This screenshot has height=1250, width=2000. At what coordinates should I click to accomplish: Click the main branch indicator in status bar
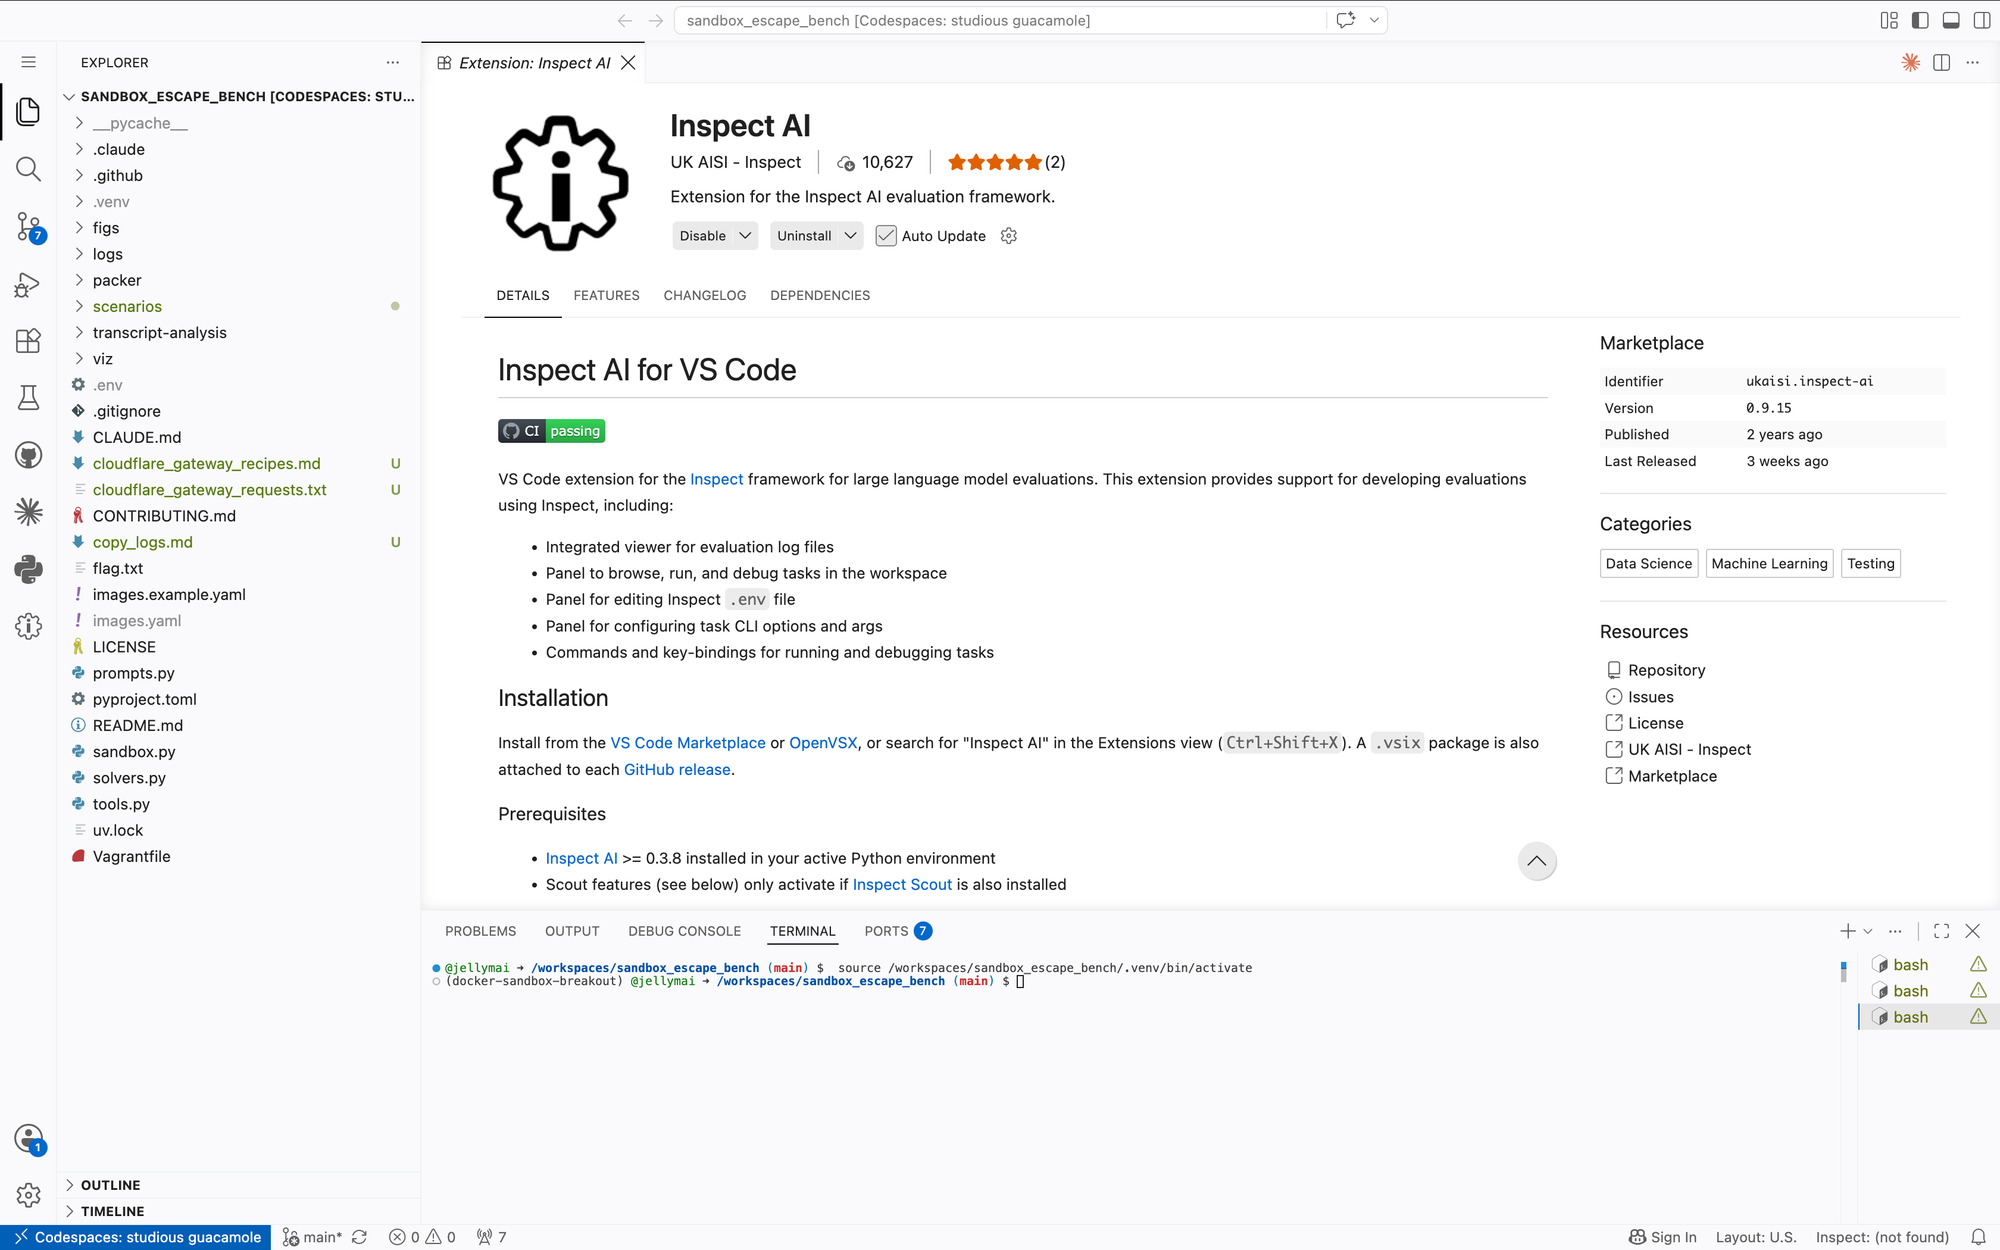tap(312, 1237)
